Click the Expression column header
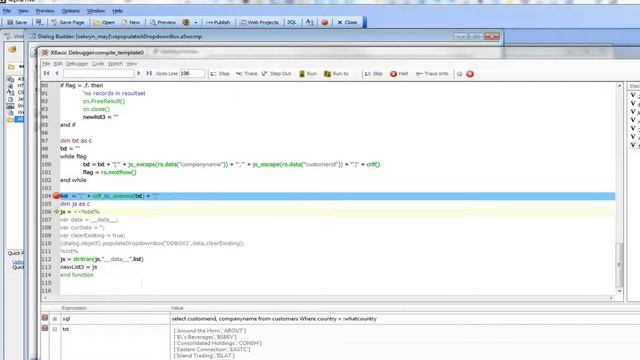The height and width of the screenshot is (360, 640). tap(74, 308)
